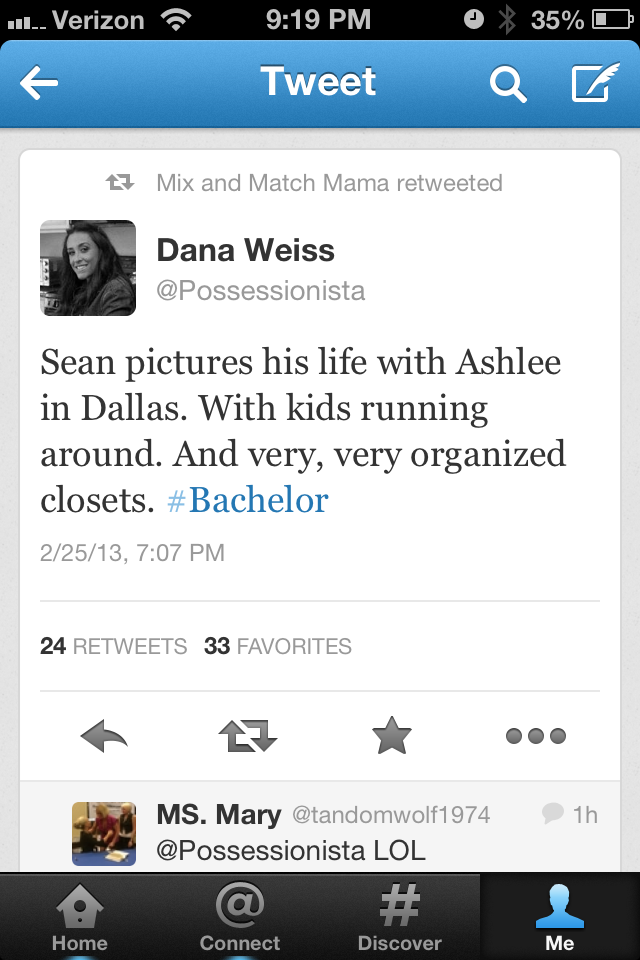Switch to the Home tab
Viewport: 640px width, 960px height.
pyautogui.click(x=79, y=916)
